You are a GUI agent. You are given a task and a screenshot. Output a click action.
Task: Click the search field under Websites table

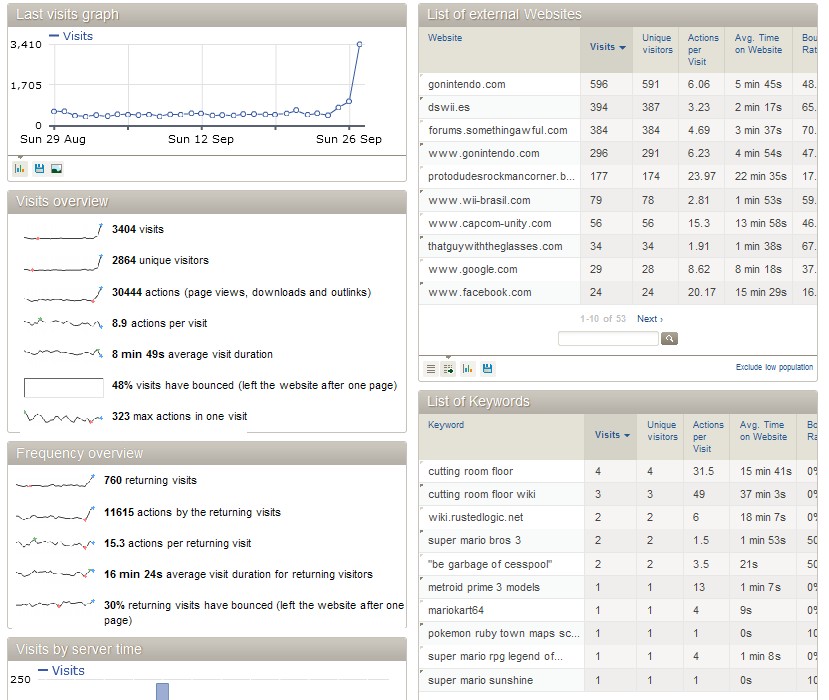[608, 339]
